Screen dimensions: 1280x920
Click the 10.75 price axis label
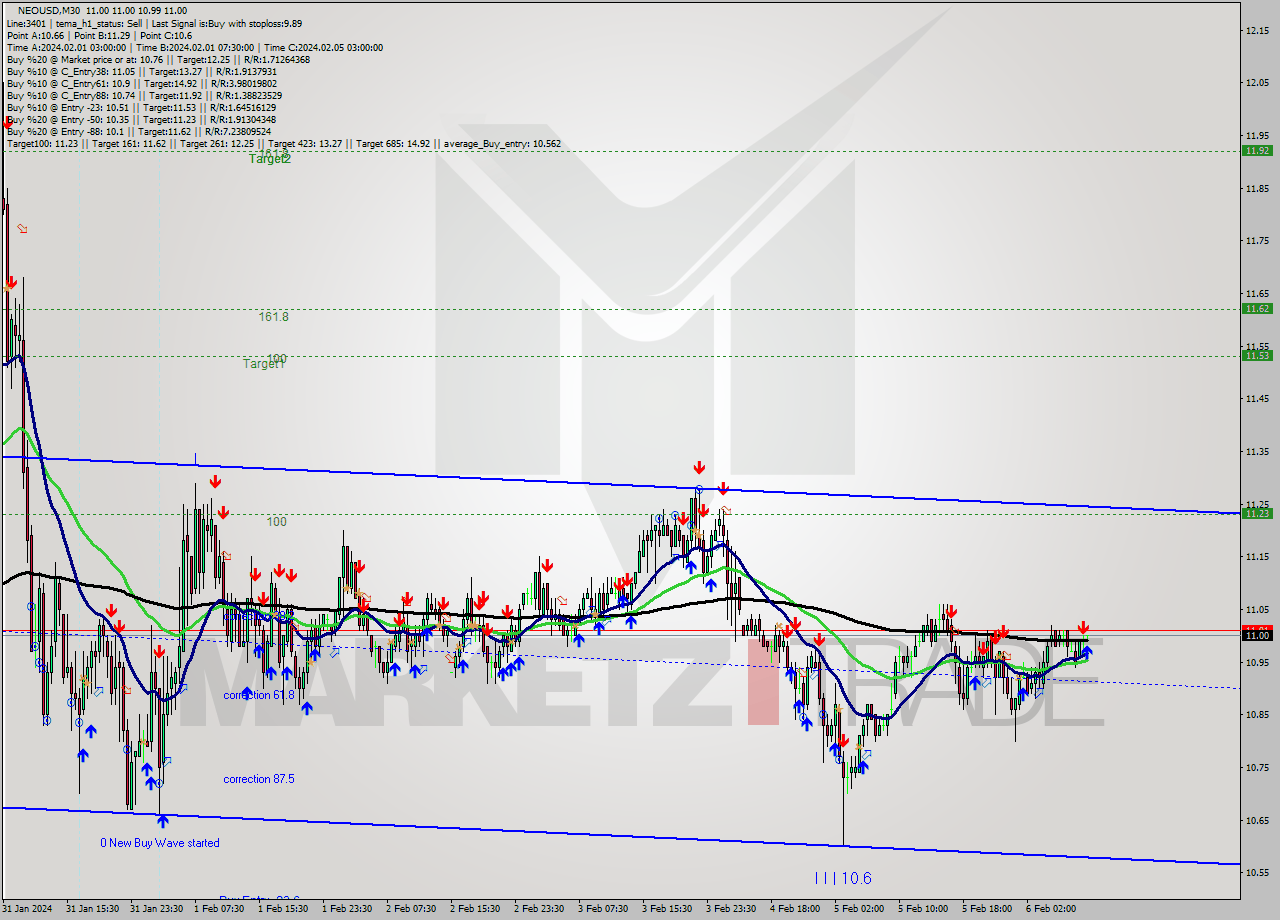point(1258,768)
